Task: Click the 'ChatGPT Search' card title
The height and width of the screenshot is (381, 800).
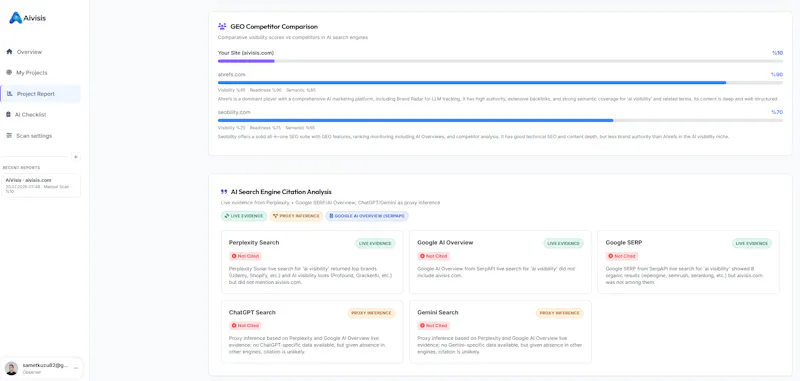Action: [252, 312]
